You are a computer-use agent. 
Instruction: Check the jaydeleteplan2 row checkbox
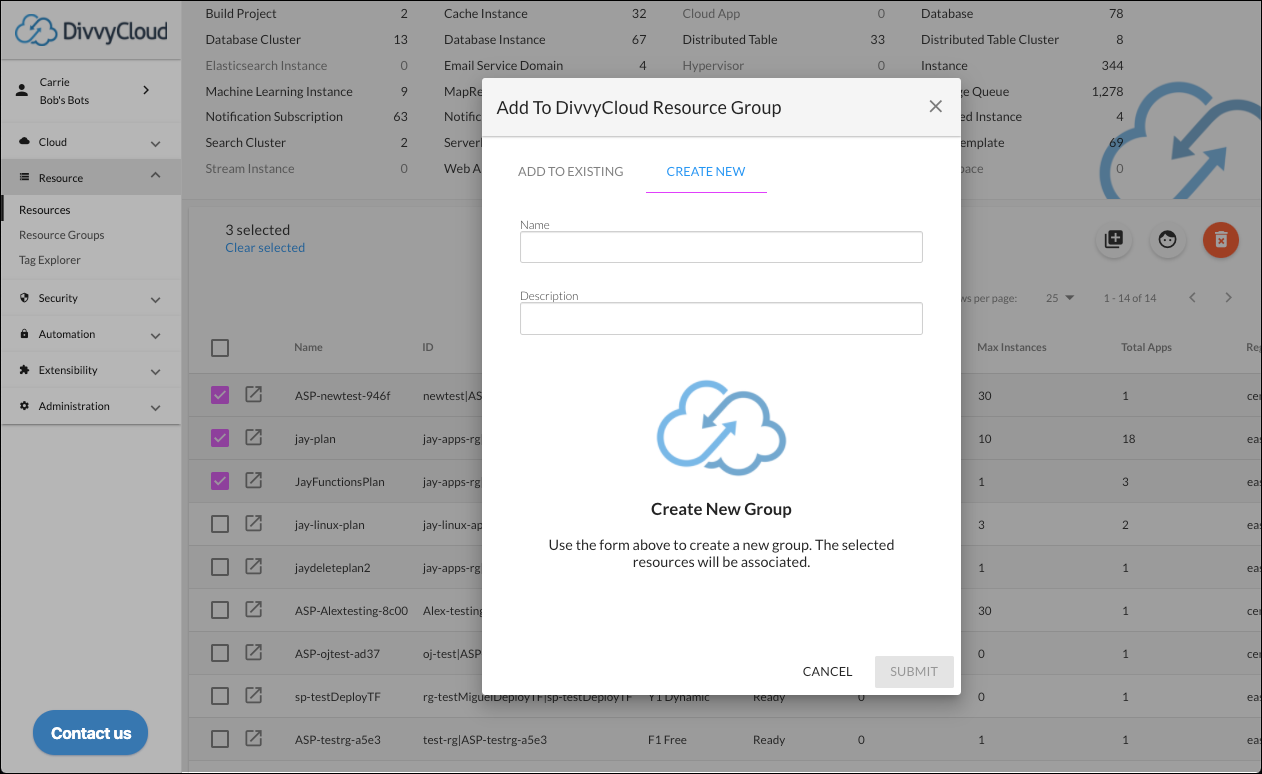click(220, 567)
